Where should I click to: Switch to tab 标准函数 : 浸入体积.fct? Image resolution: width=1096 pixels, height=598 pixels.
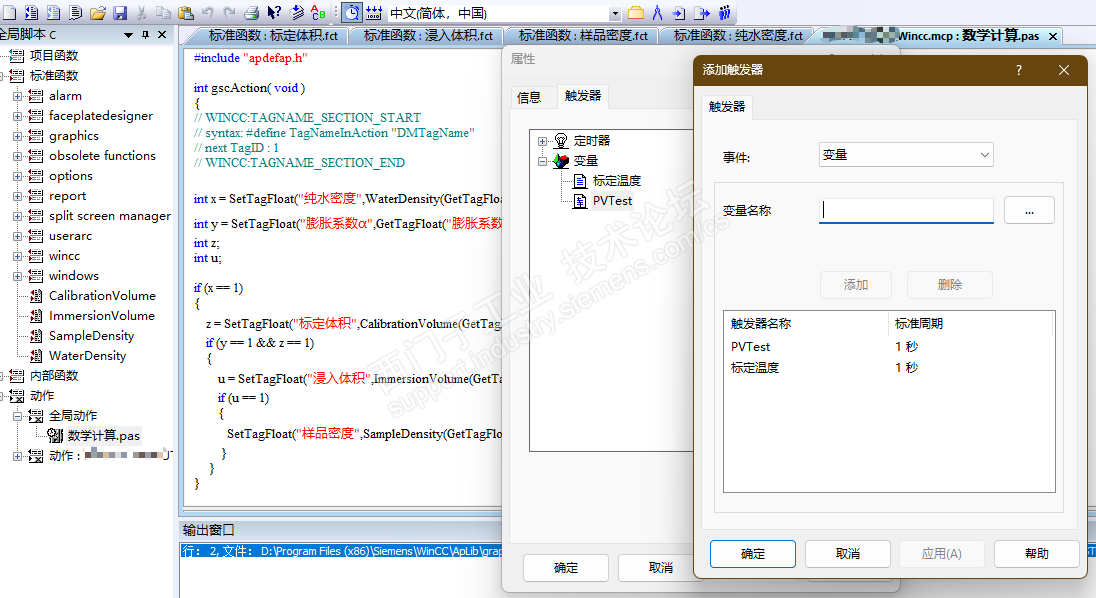click(x=428, y=36)
